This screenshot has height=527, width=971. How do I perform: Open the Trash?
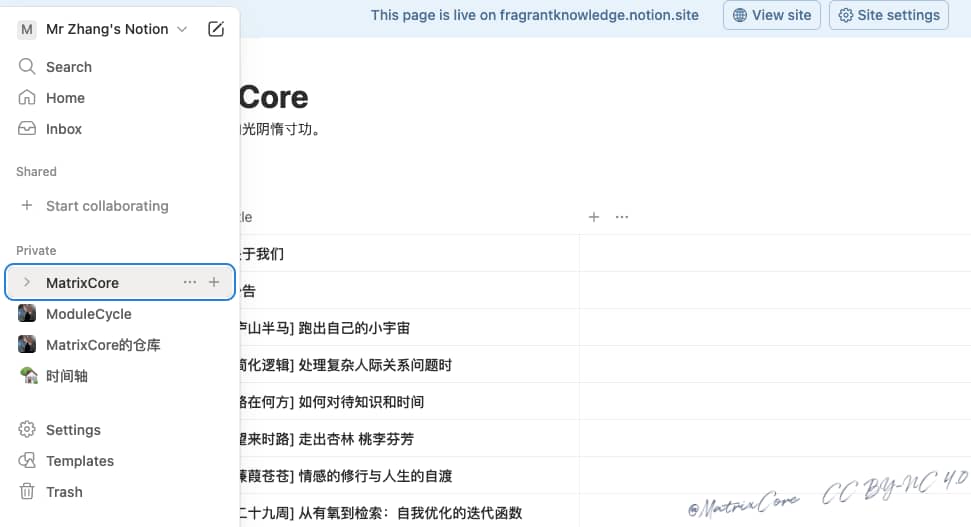point(64,492)
